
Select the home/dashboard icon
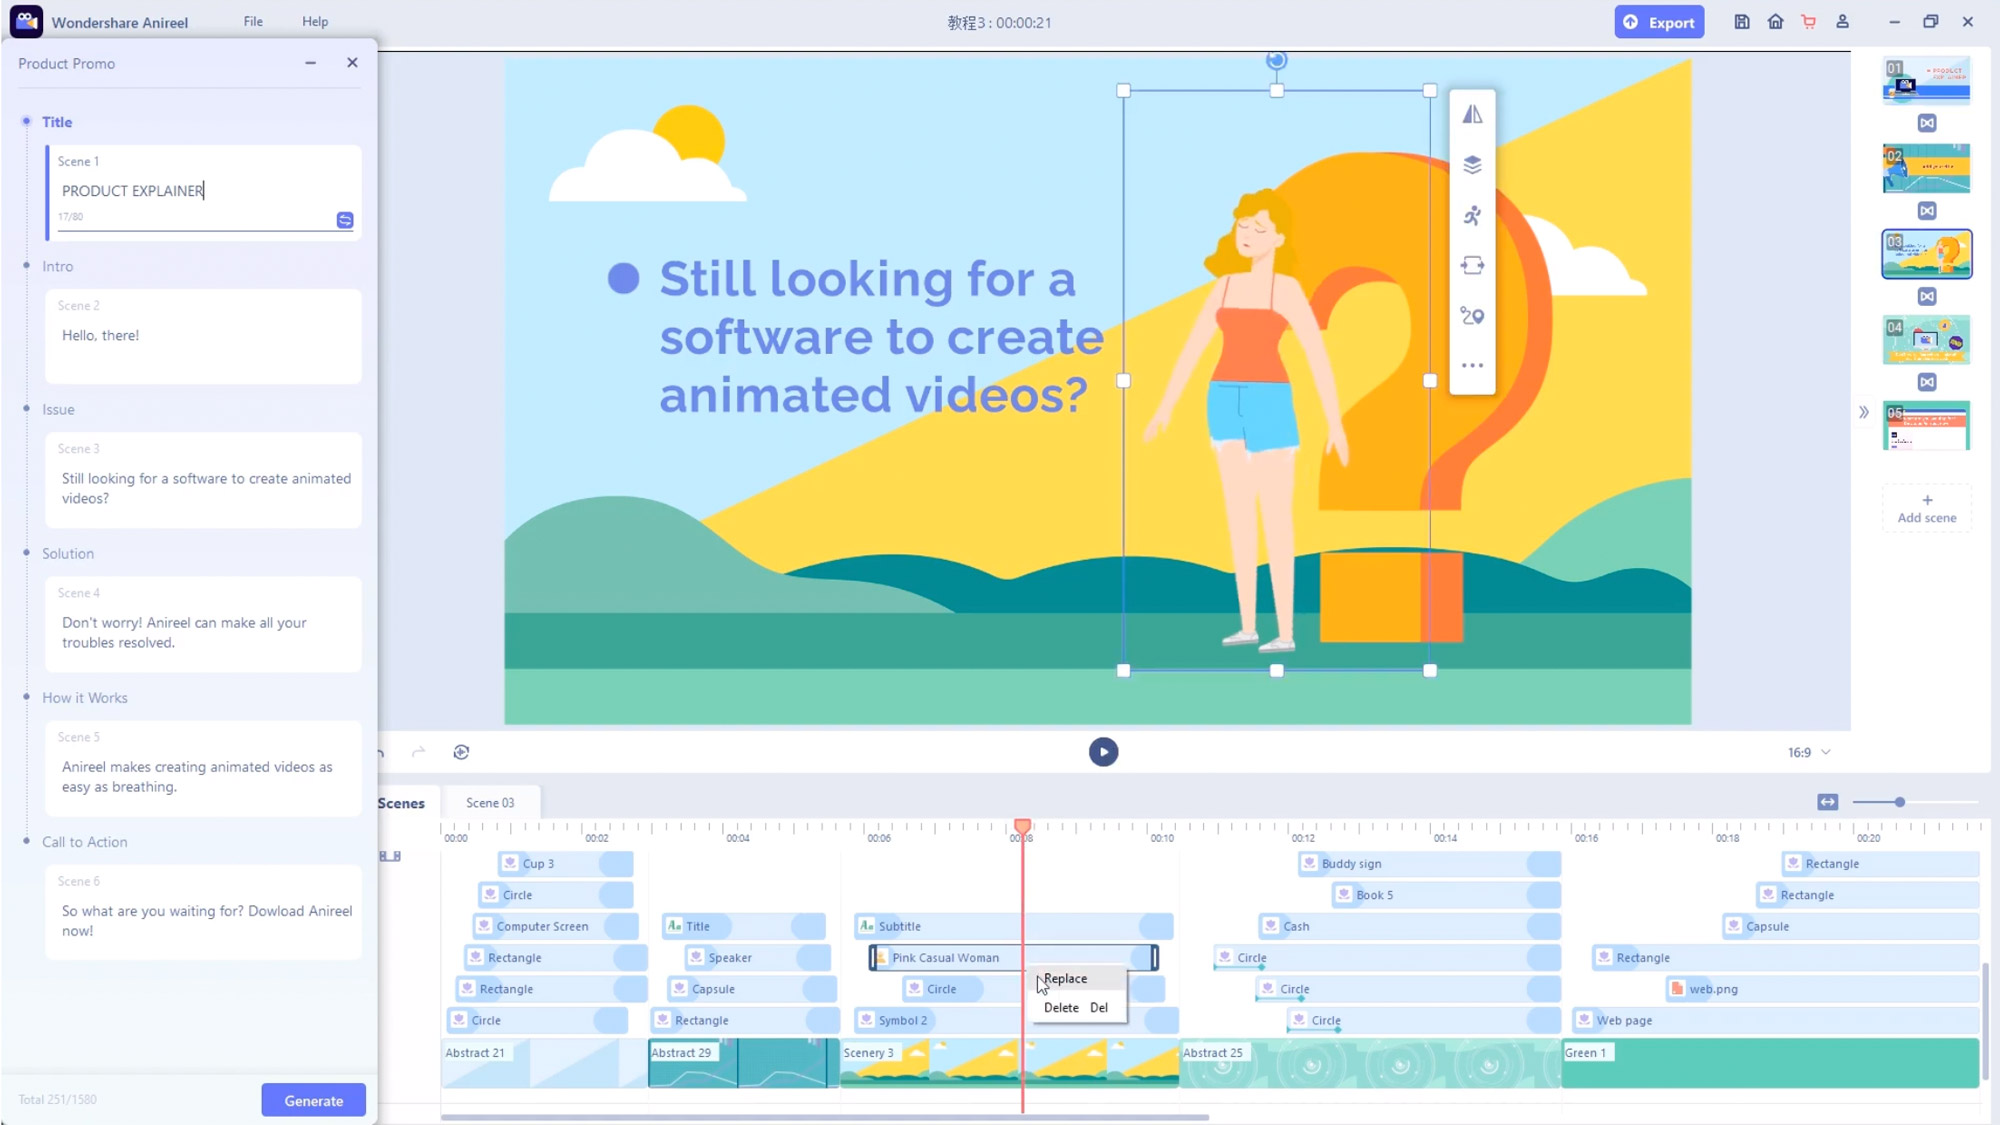coord(1775,22)
